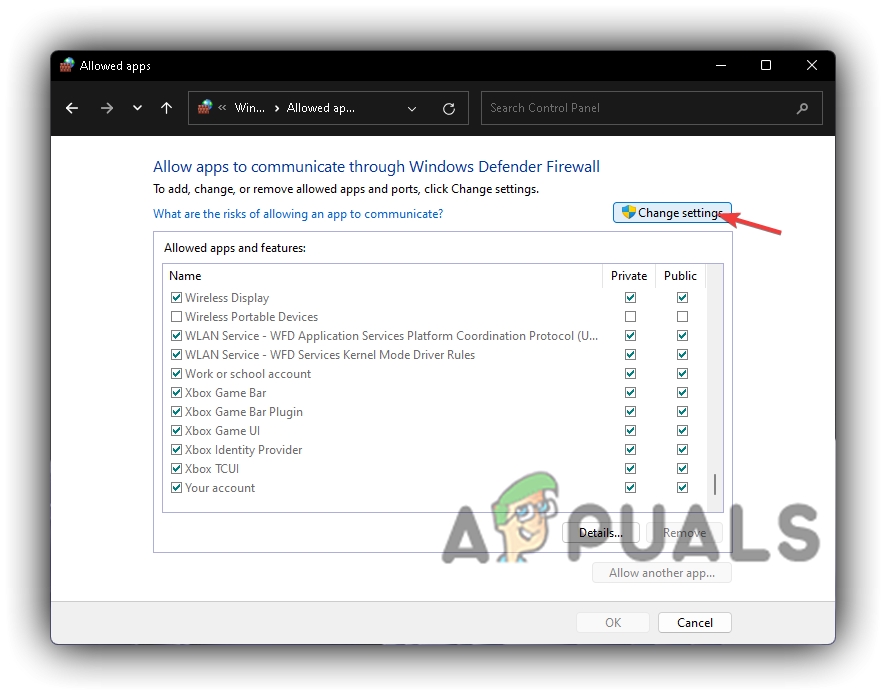Expand the hidden breadcrumb chevrons

(x=222, y=107)
